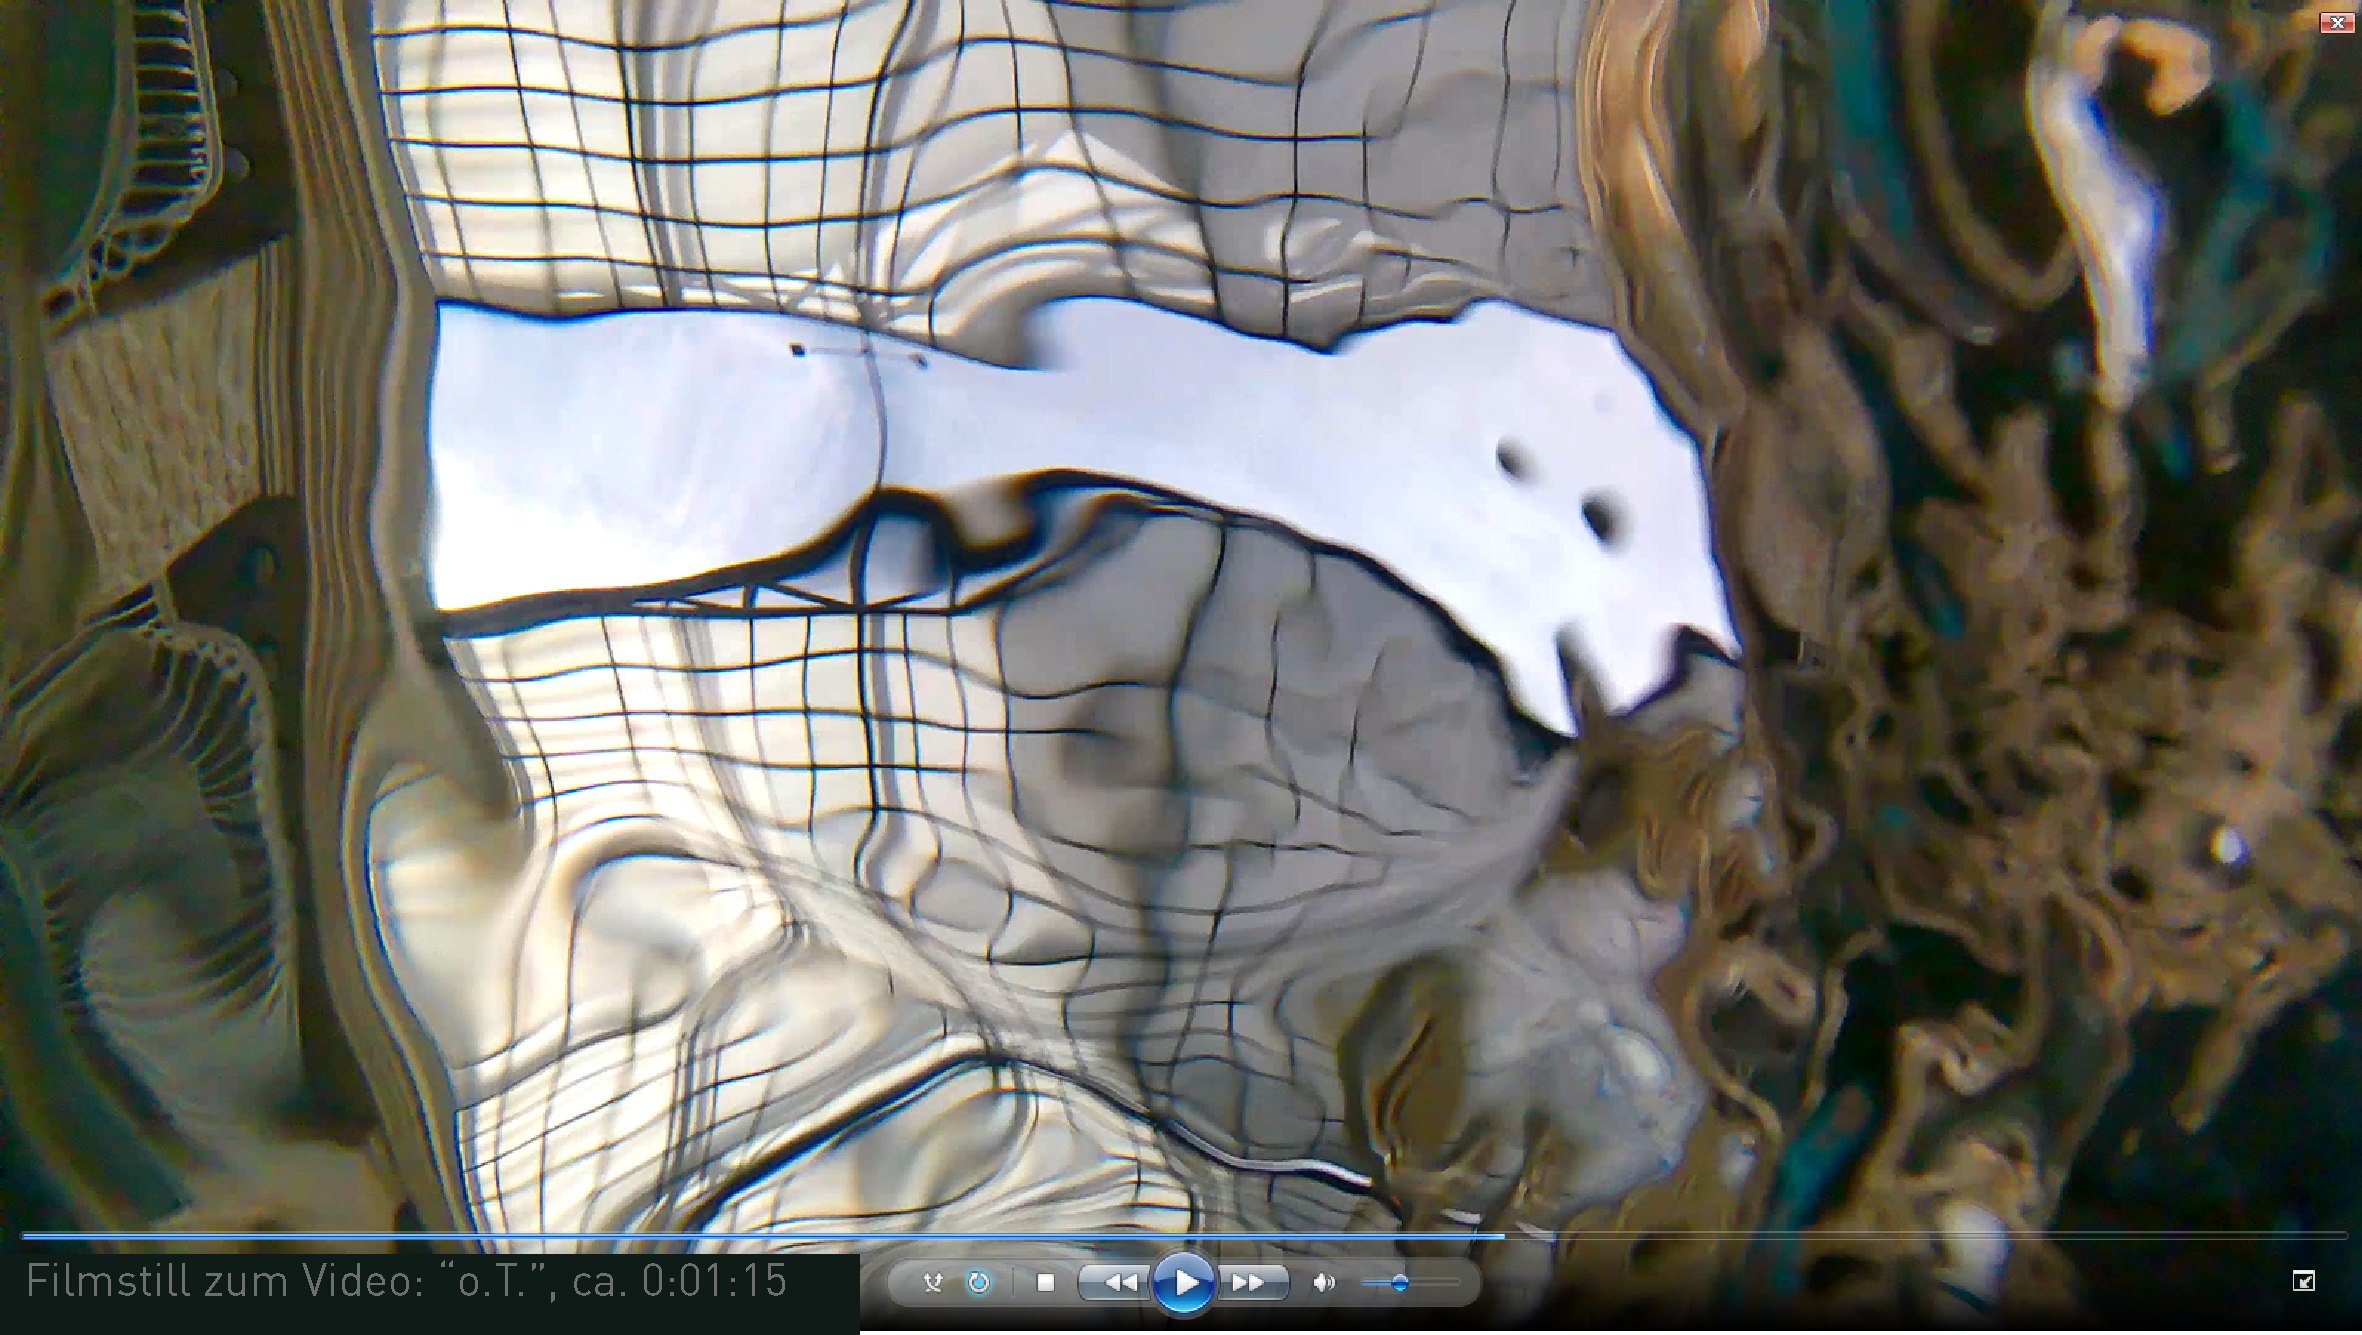This screenshot has width=2362, height=1335.
Task: Click the empty right part of volume track
Action: tap(1436, 1282)
